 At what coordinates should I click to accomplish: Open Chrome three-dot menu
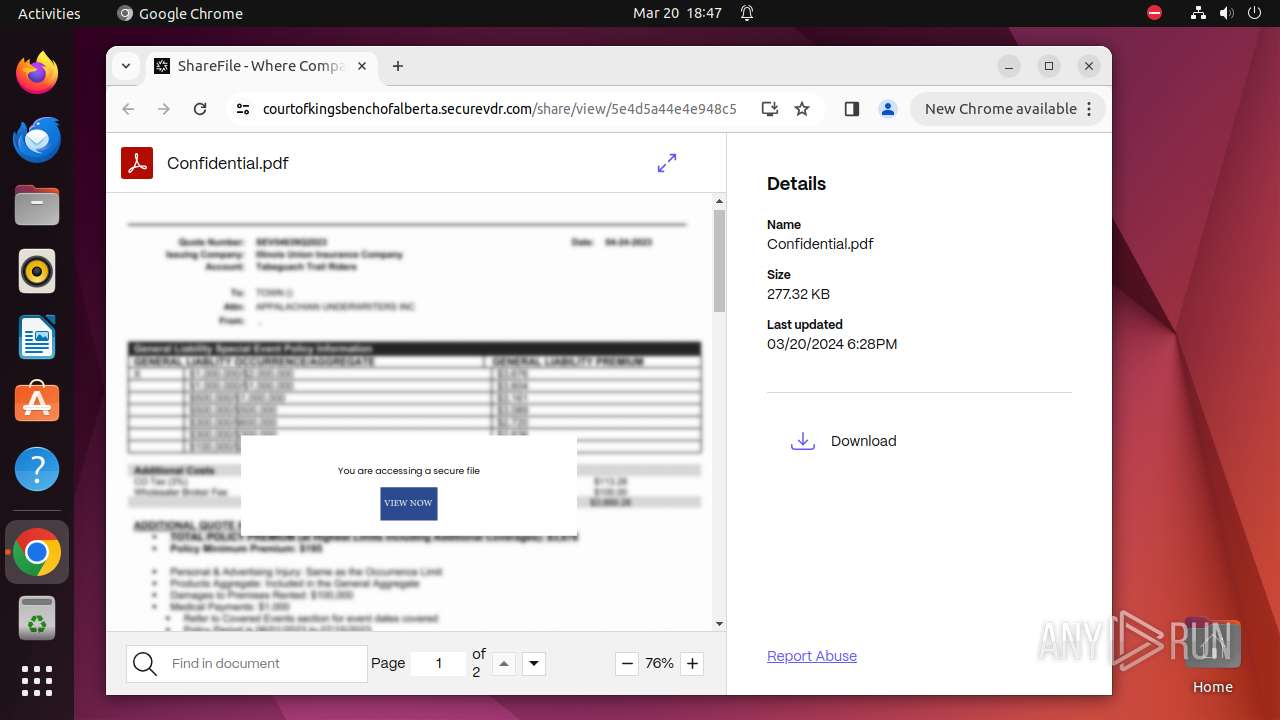click(x=1089, y=109)
